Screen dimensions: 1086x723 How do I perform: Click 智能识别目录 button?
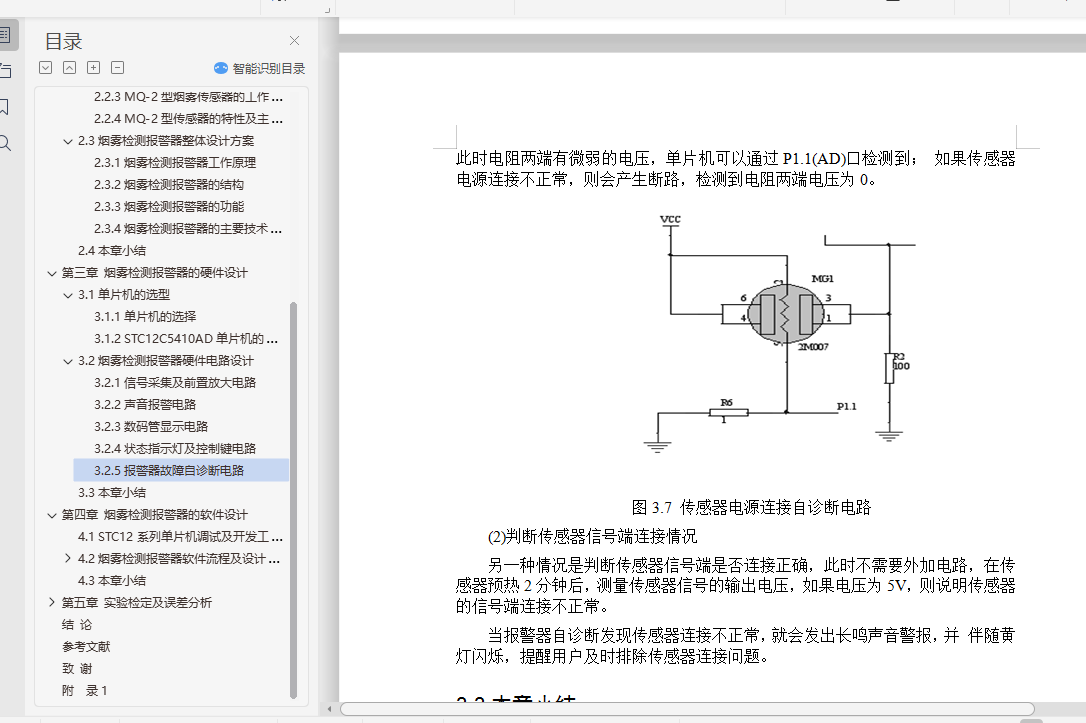click(x=260, y=68)
